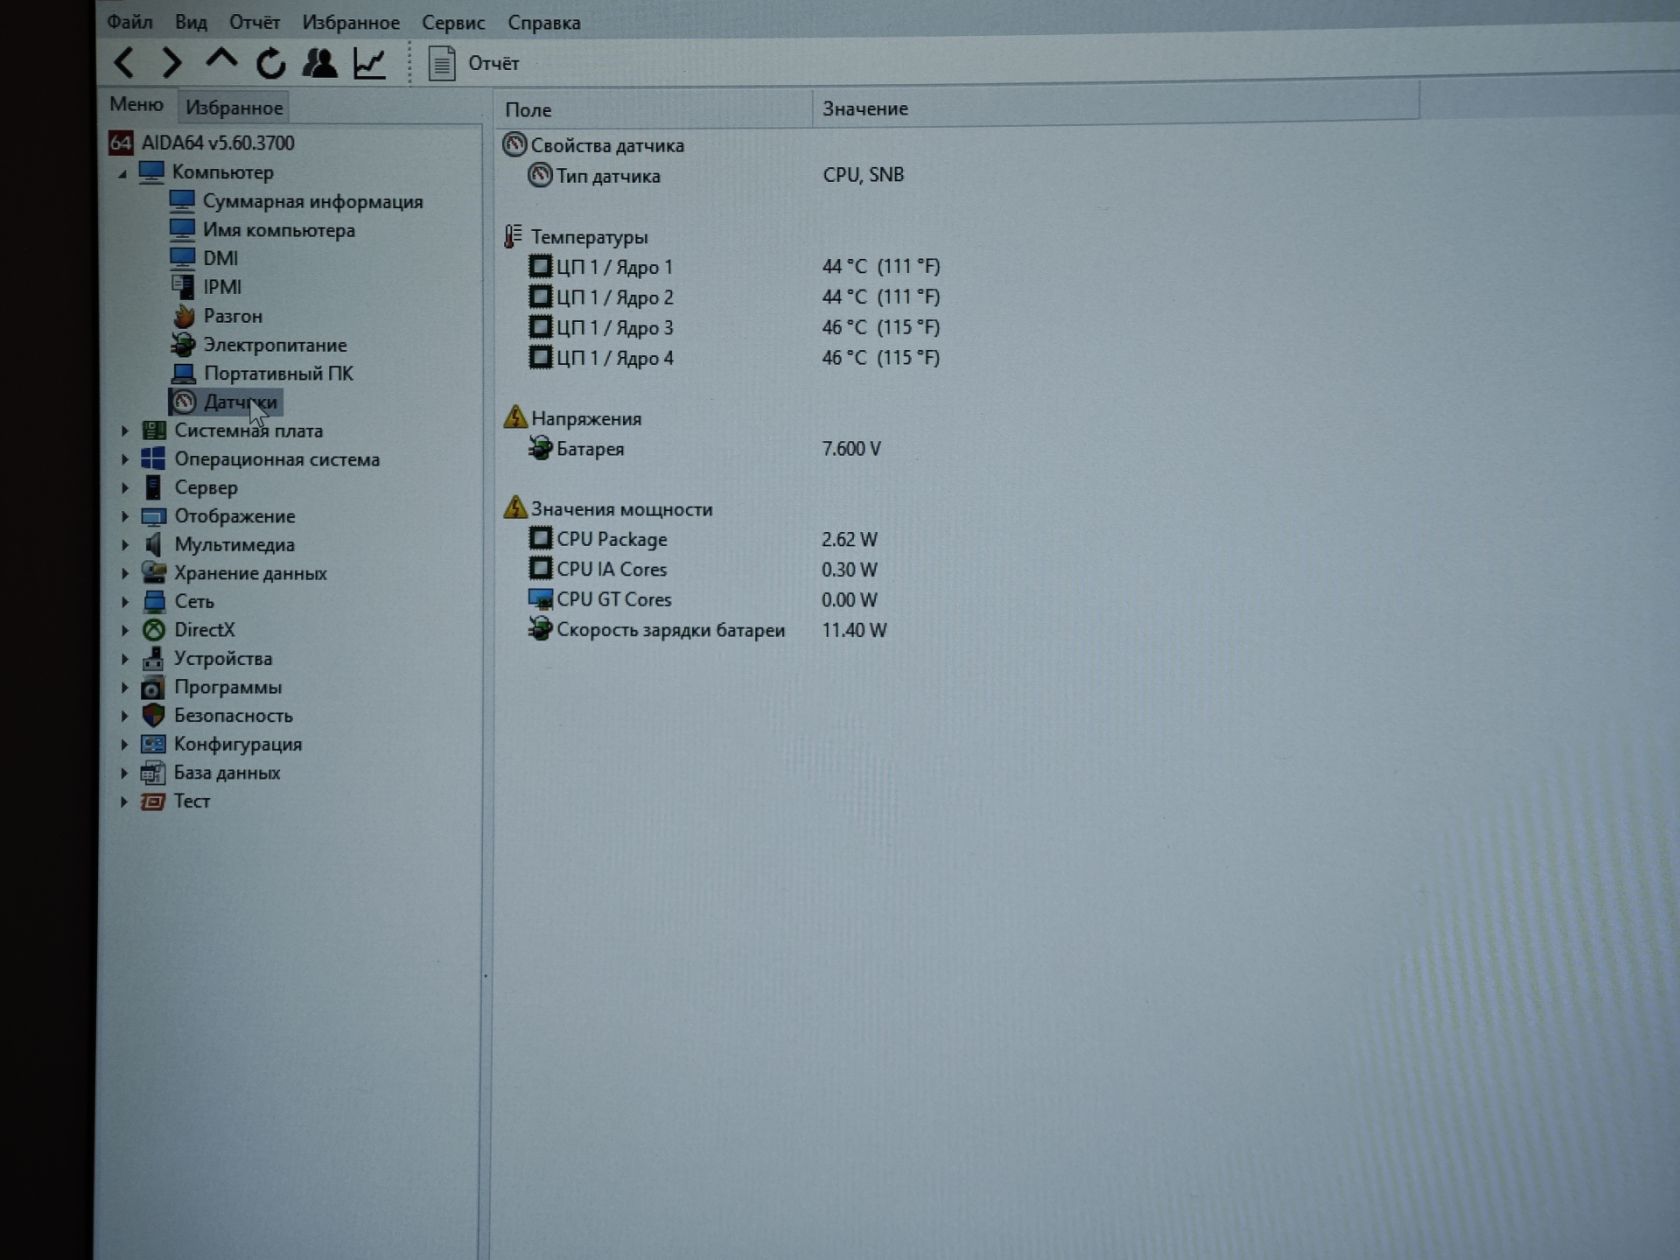Open the Справка menu
The width and height of the screenshot is (1680, 1260).
tap(544, 22)
